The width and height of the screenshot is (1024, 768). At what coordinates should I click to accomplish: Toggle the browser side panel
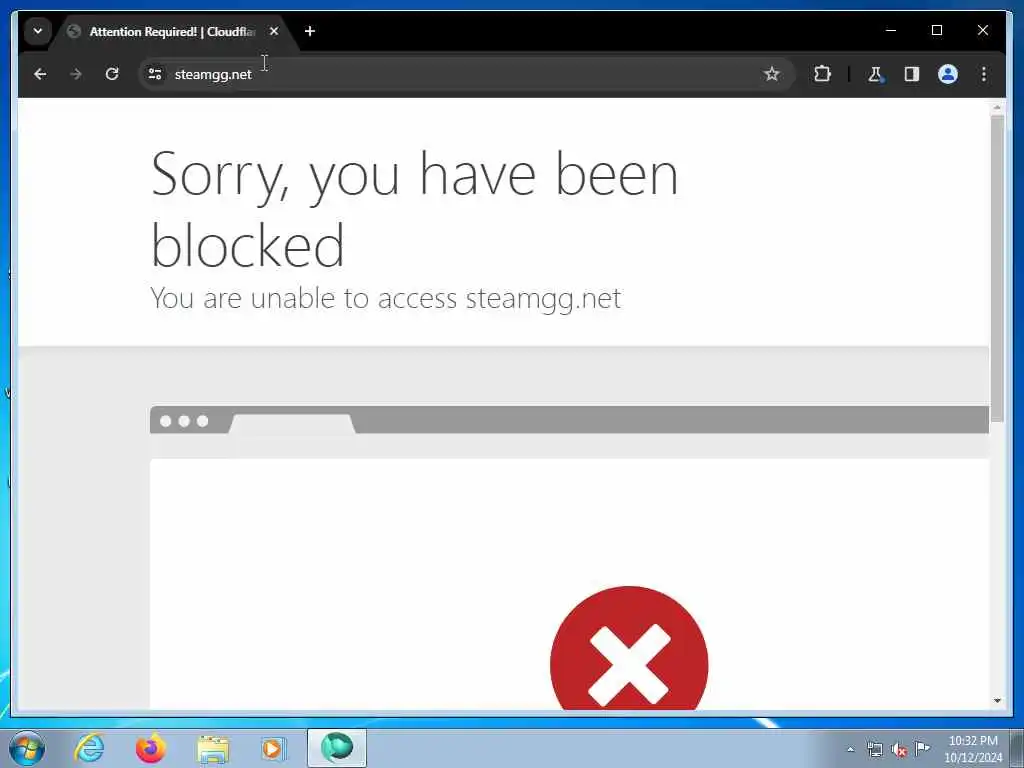coord(912,74)
